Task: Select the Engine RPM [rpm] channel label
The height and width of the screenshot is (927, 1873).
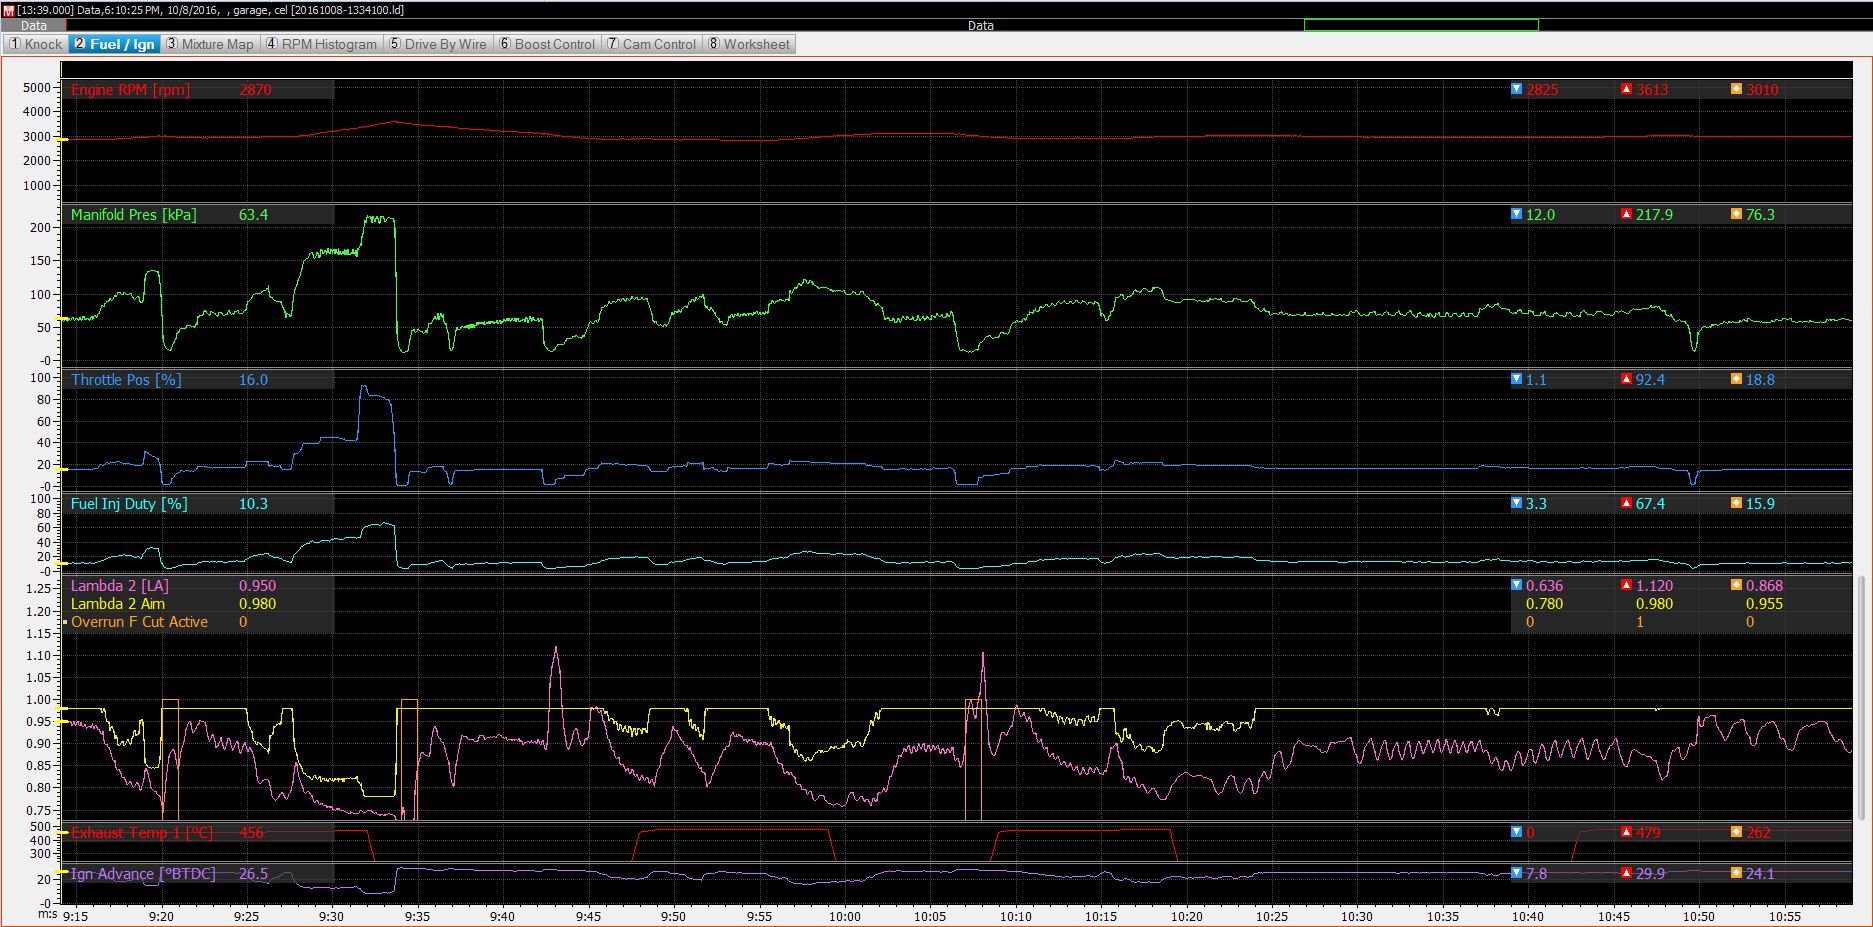Action: point(130,89)
